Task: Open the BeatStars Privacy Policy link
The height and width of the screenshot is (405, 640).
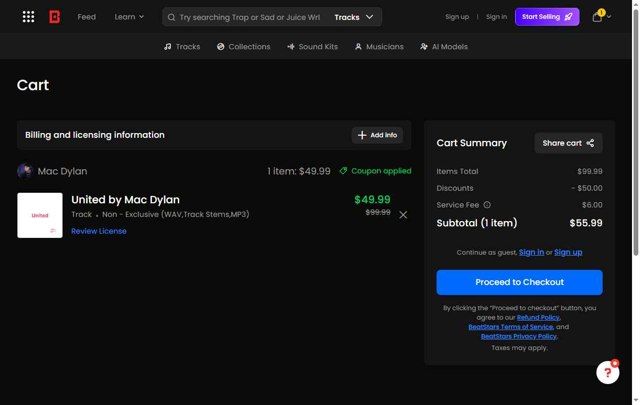Action: pos(518,336)
